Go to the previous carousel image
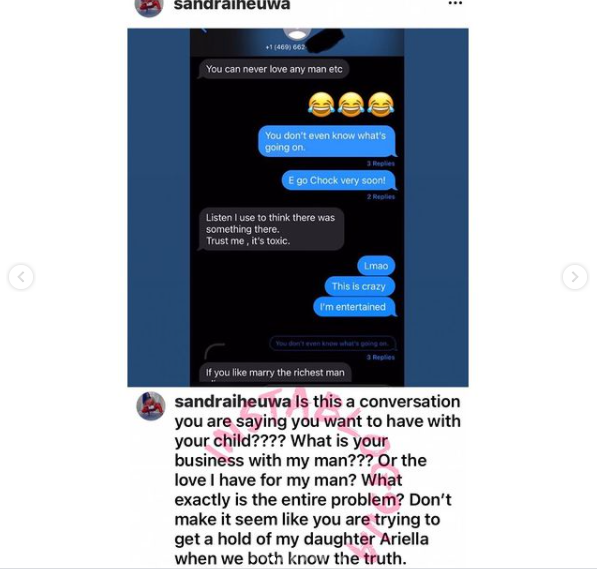597x571 pixels. (x=21, y=277)
